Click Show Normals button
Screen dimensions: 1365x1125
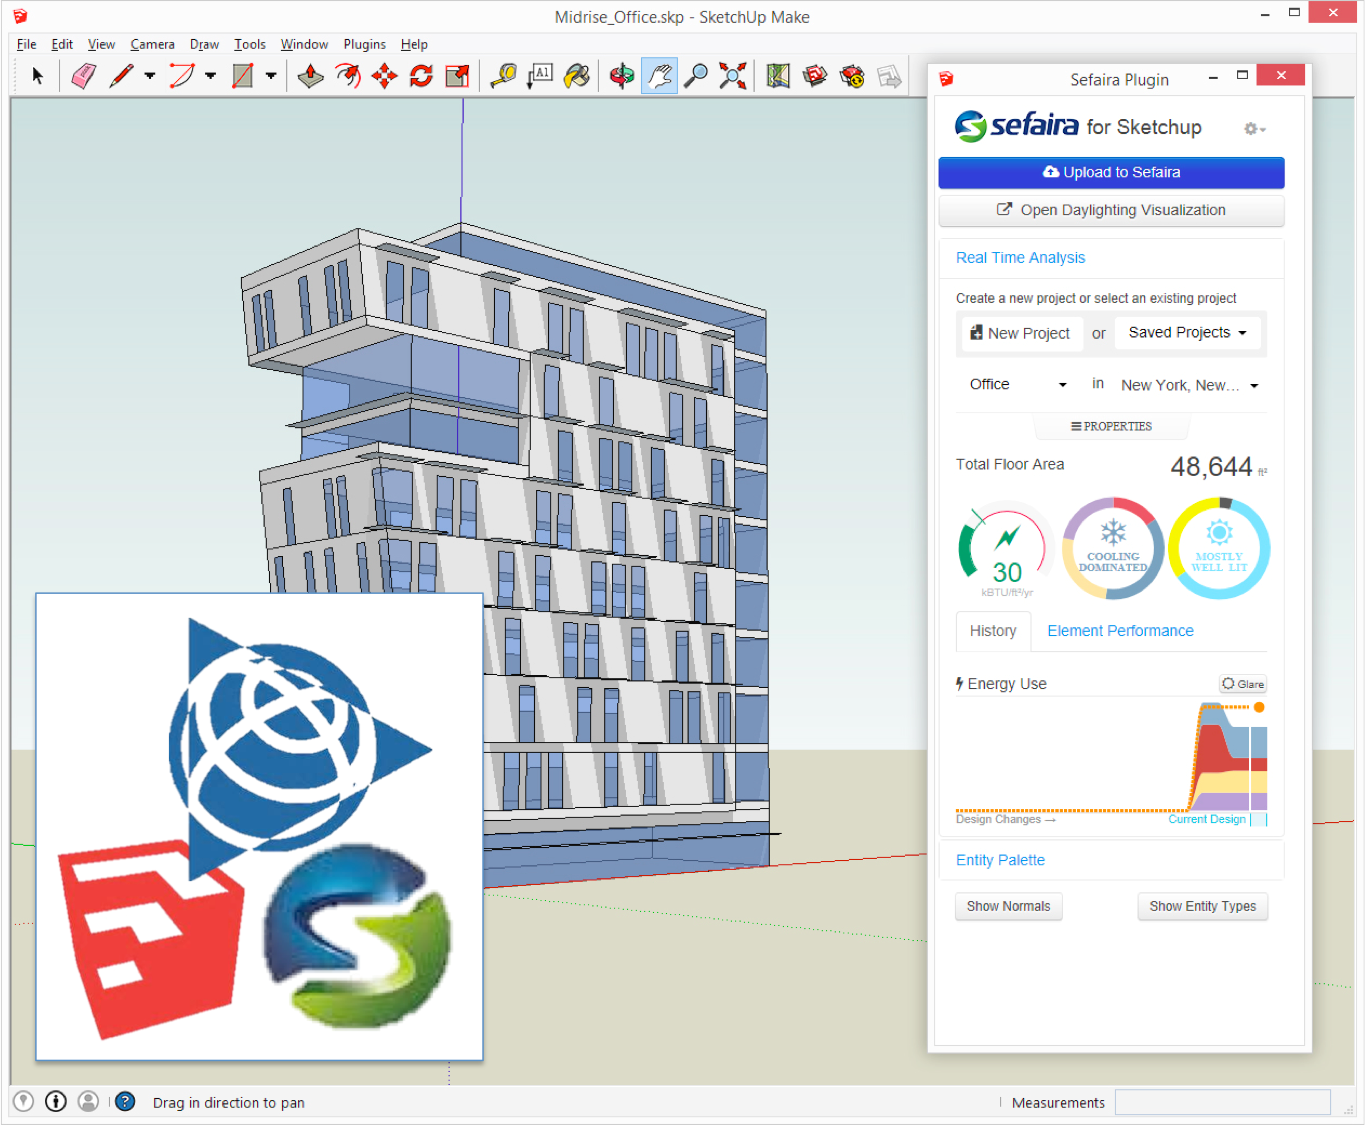pos(1008,906)
